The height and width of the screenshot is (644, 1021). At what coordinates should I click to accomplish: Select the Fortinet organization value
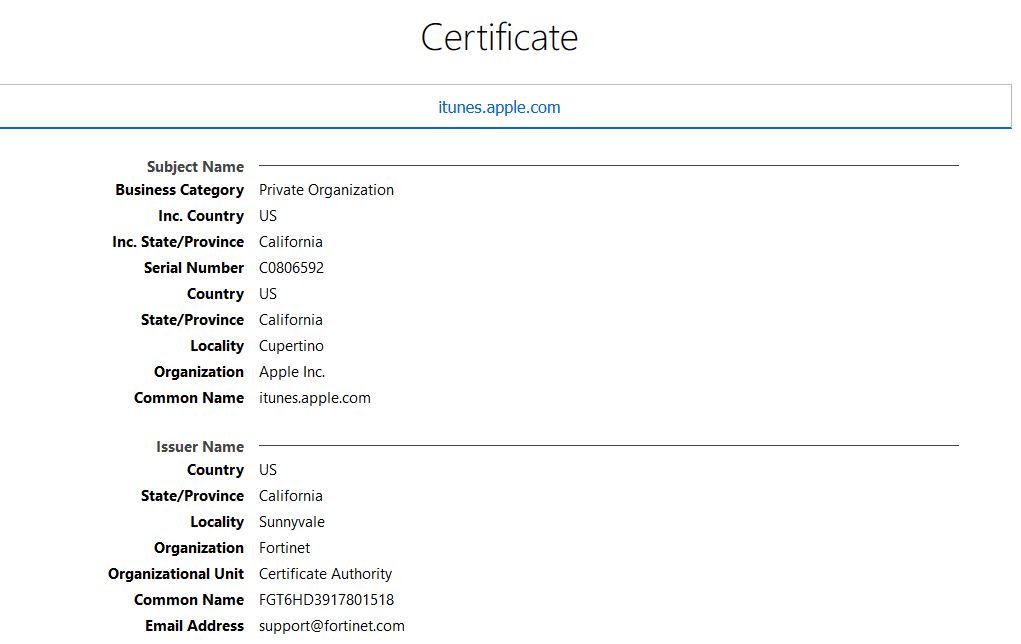tap(284, 548)
